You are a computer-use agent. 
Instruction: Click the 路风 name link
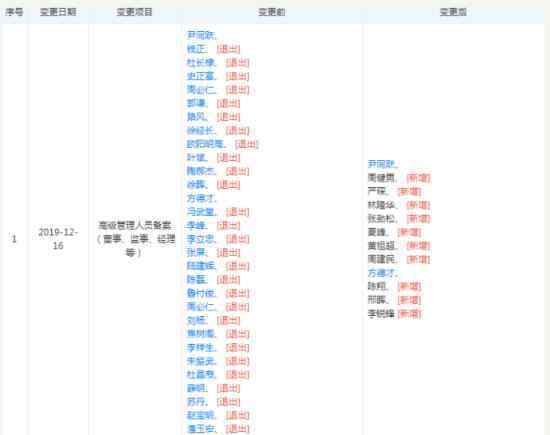click(196, 117)
